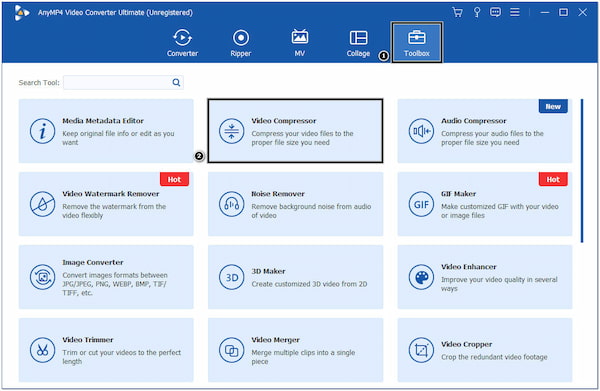
Task: Close the AnyMP4 Video Converter window
Action: [x=582, y=12]
